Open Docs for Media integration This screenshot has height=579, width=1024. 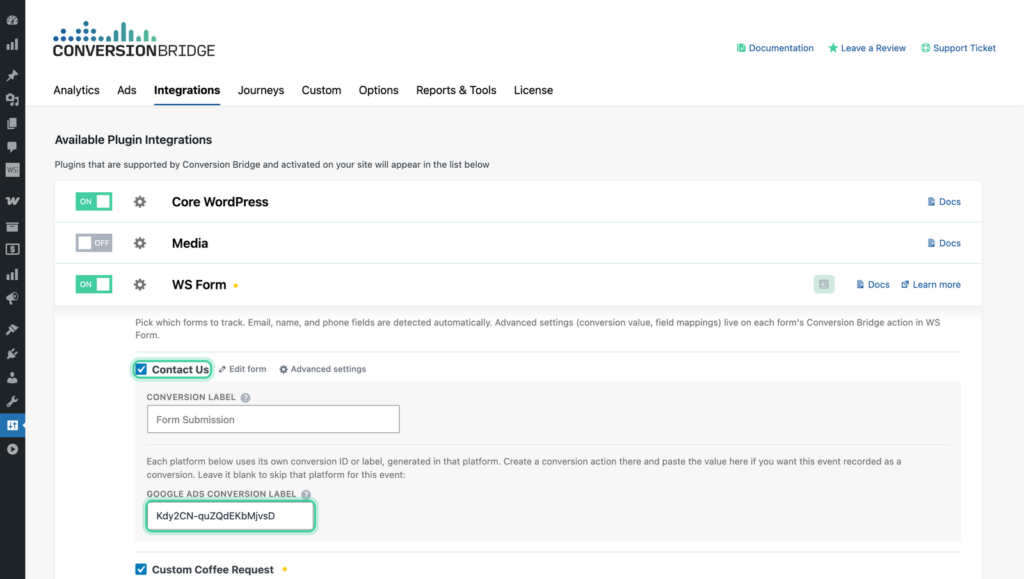944,243
